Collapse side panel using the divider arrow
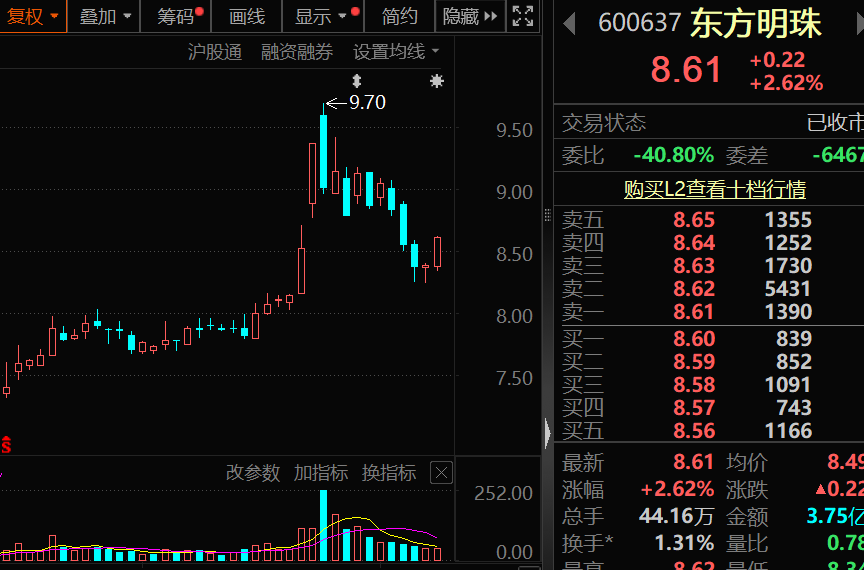 (547, 434)
